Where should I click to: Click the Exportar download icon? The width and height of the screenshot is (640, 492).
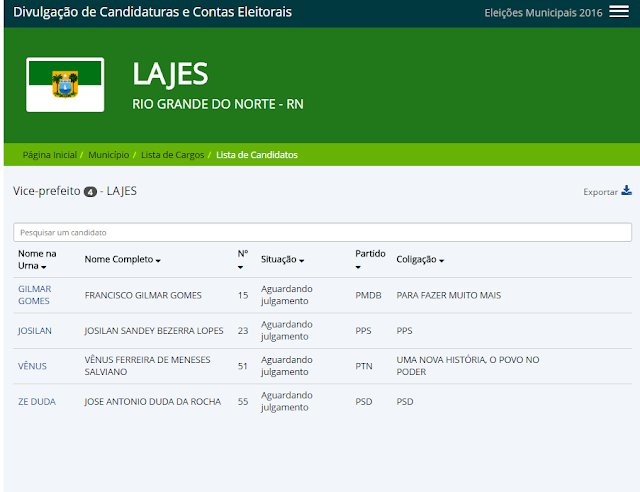pyautogui.click(x=627, y=190)
